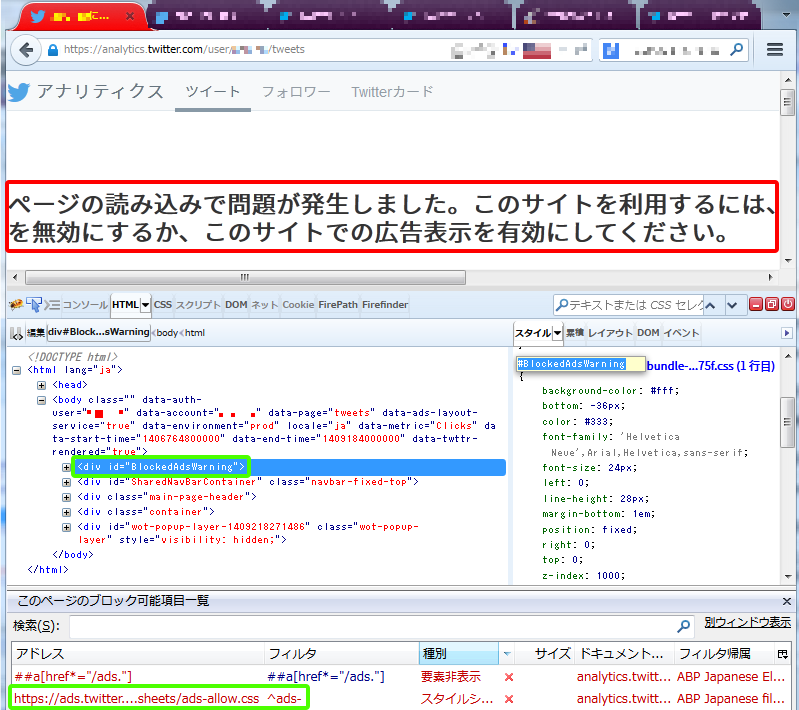Sort by フィルタ column header
The width and height of the screenshot is (799, 710).
tap(341, 653)
